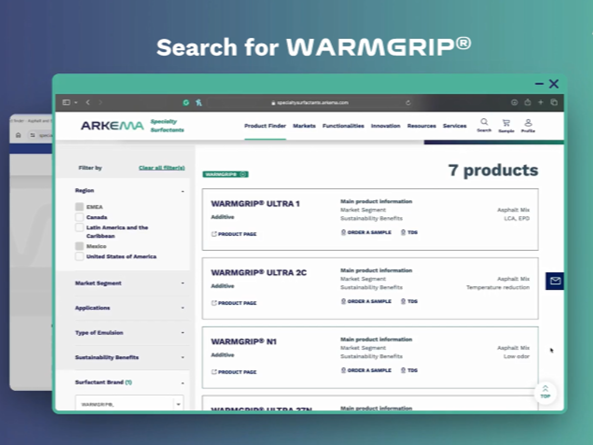Image resolution: width=593 pixels, height=445 pixels.
Task: Close the teal framed window with X
Action: click(x=554, y=84)
